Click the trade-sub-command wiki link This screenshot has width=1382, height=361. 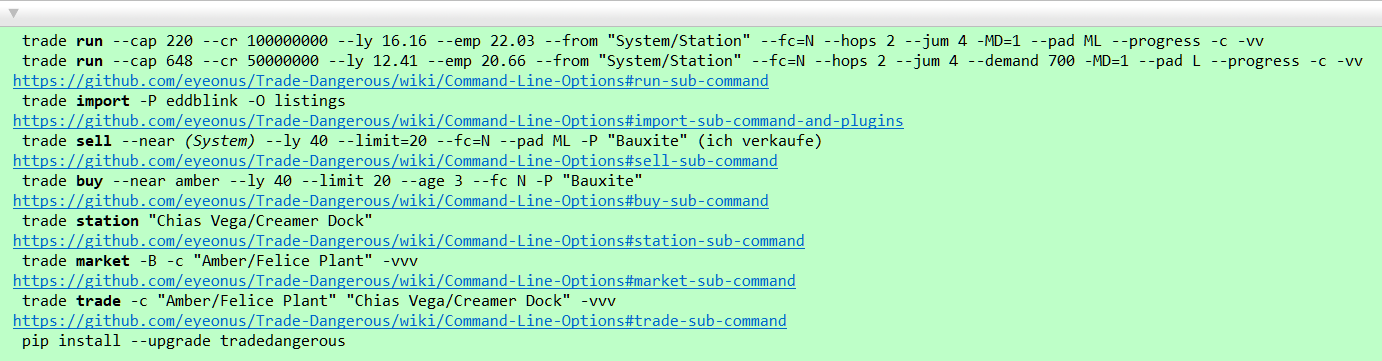400,320
